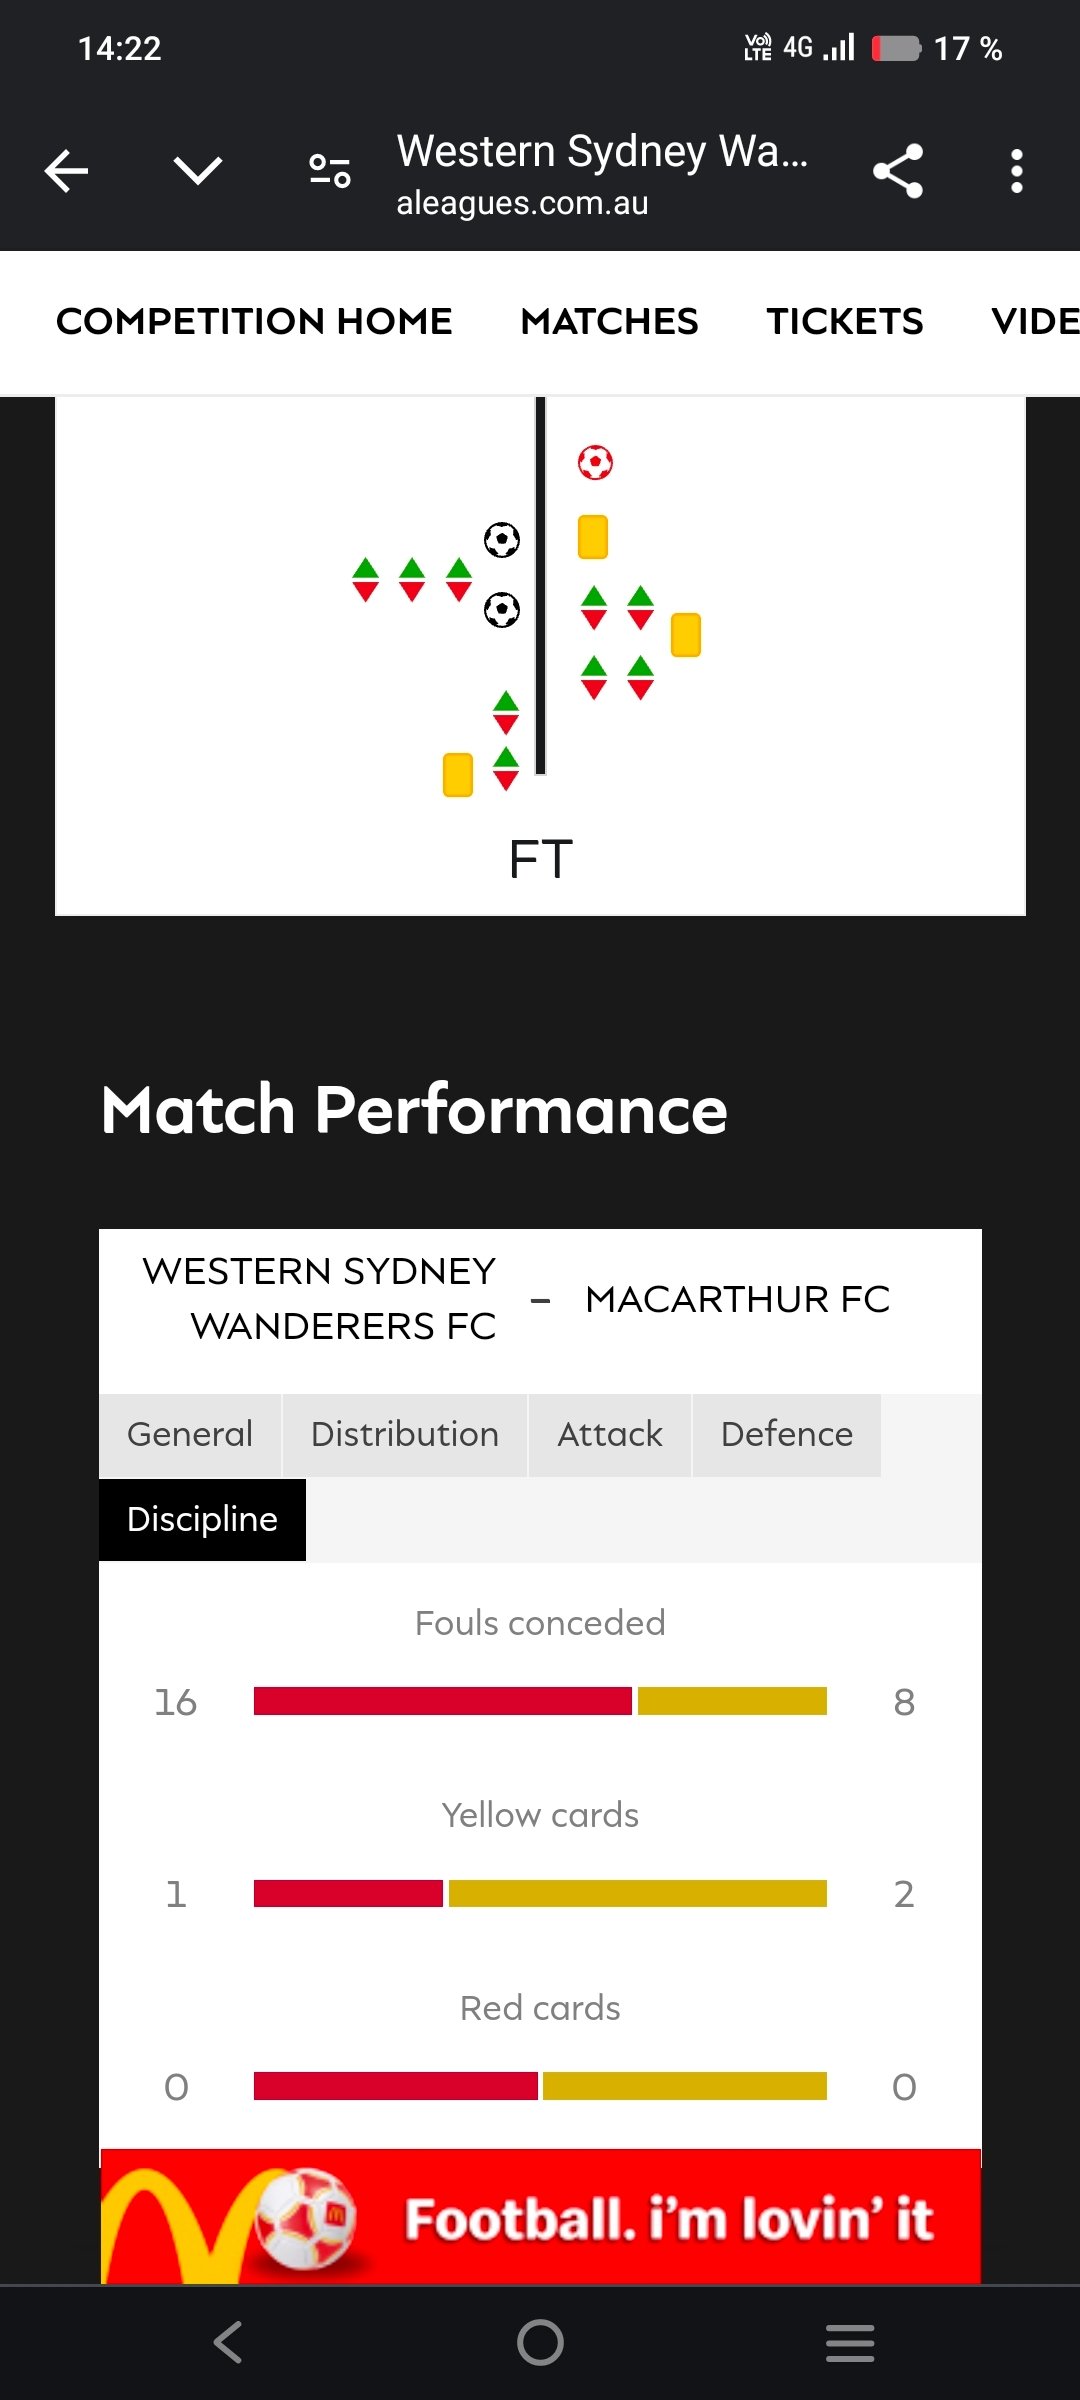Open the Defence stats tab
The image size is (1080, 2400).
787,1435
